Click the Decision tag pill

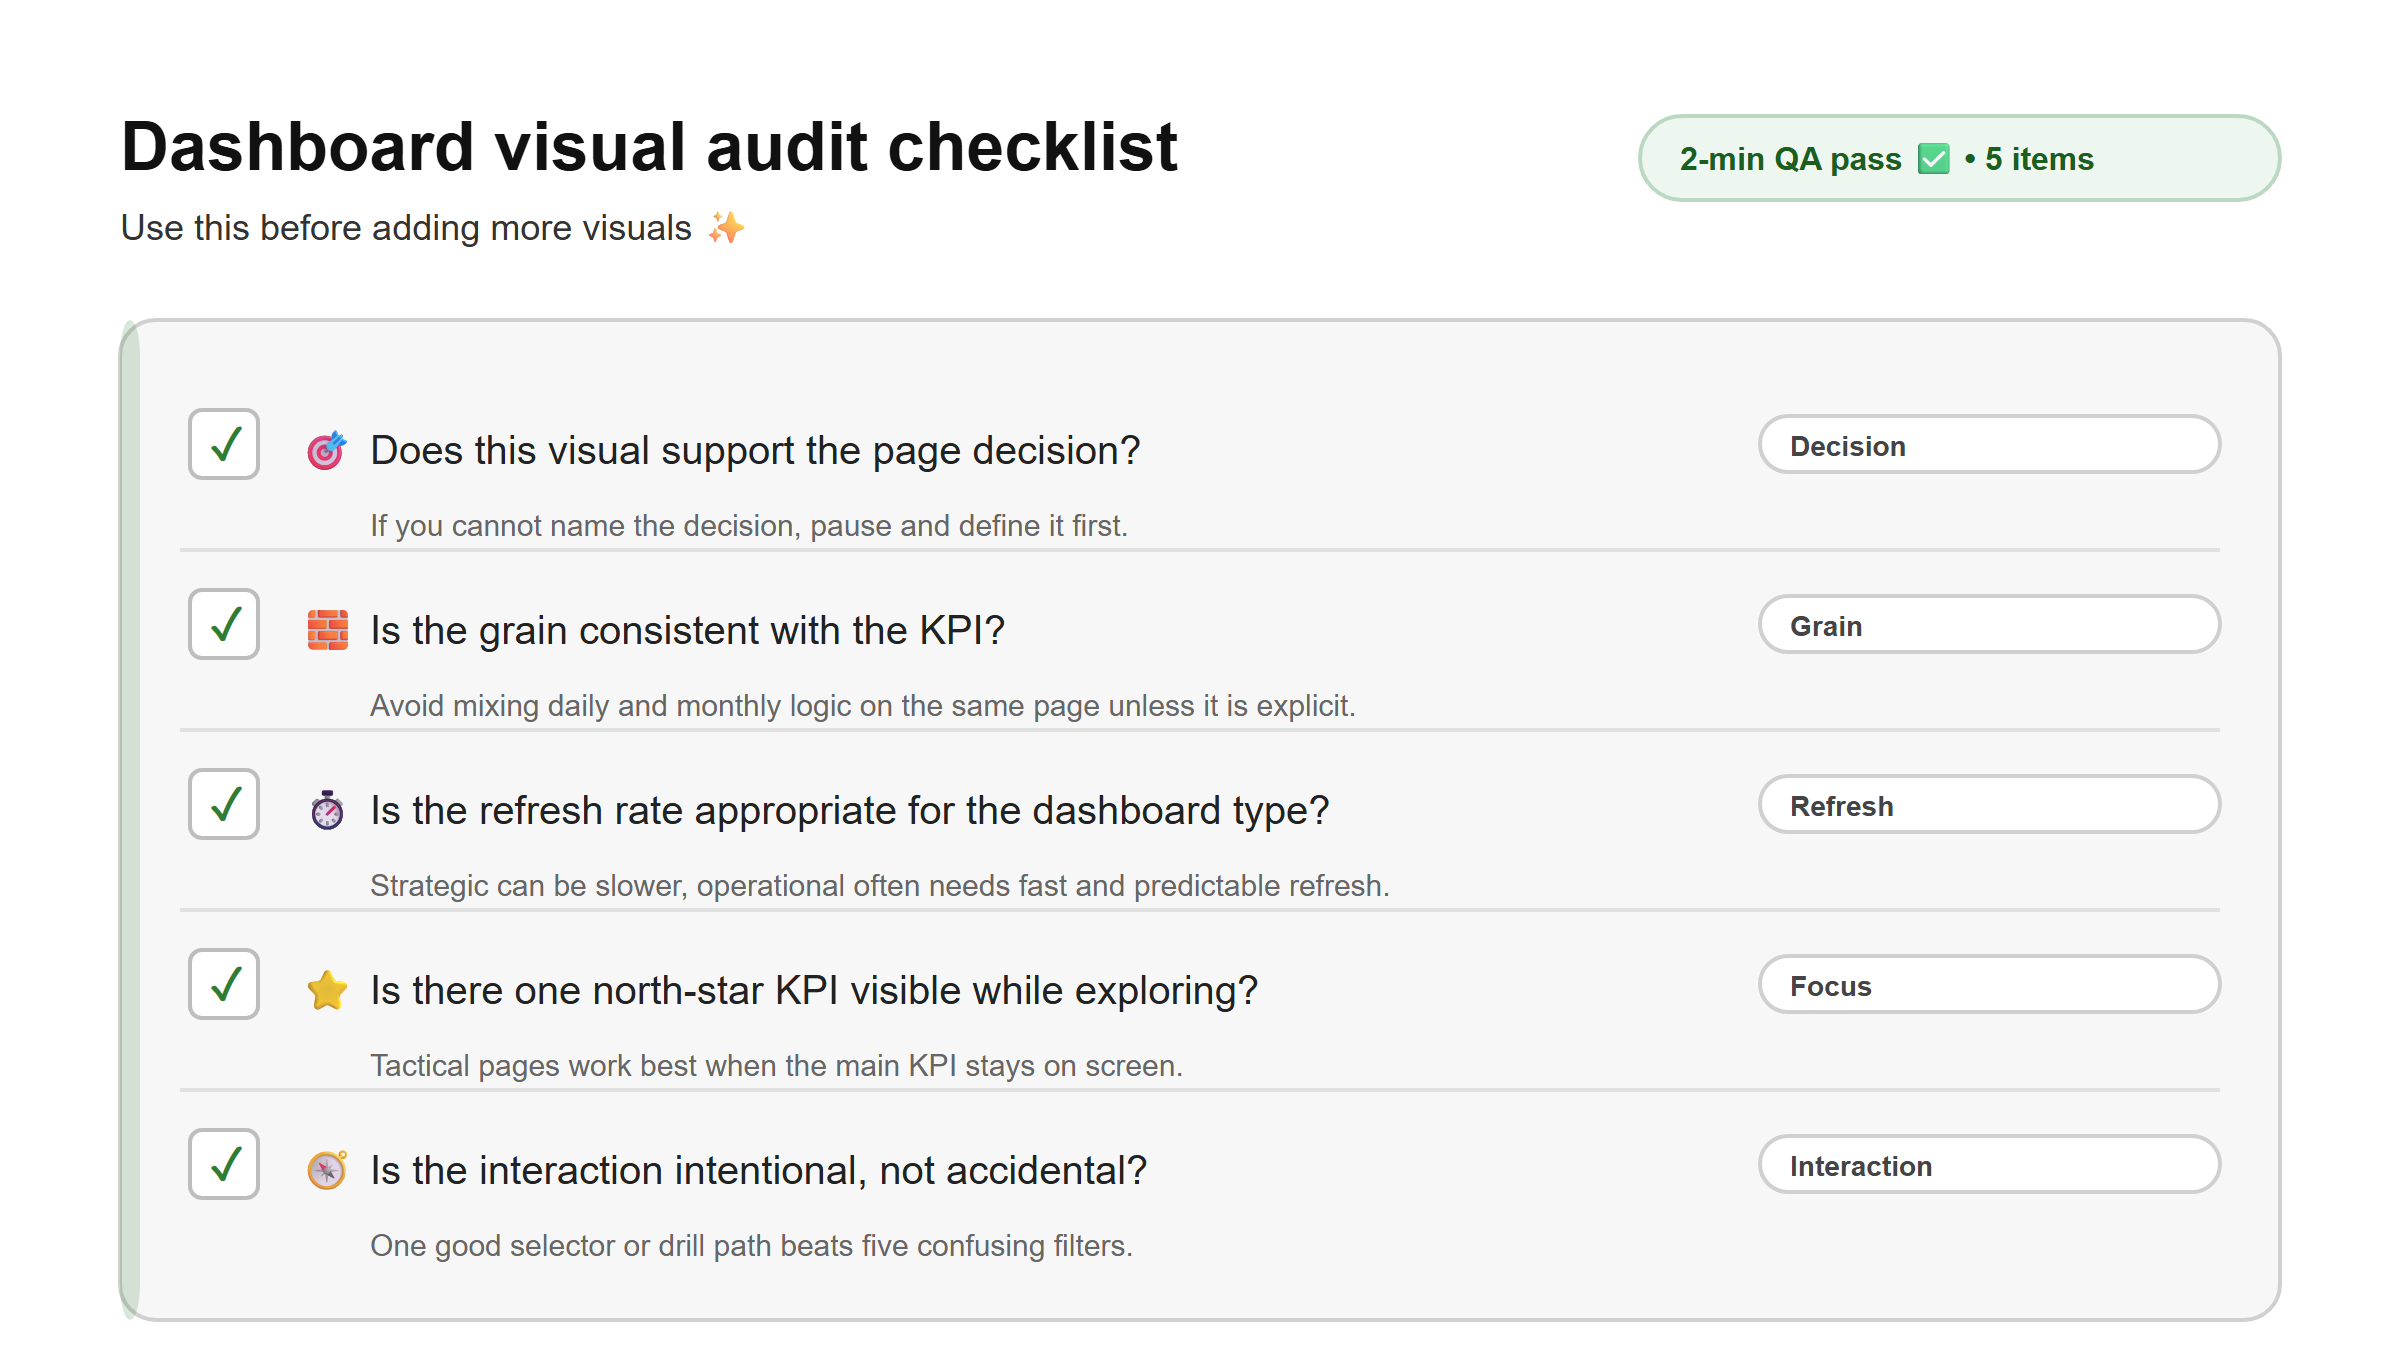(x=1988, y=445)
